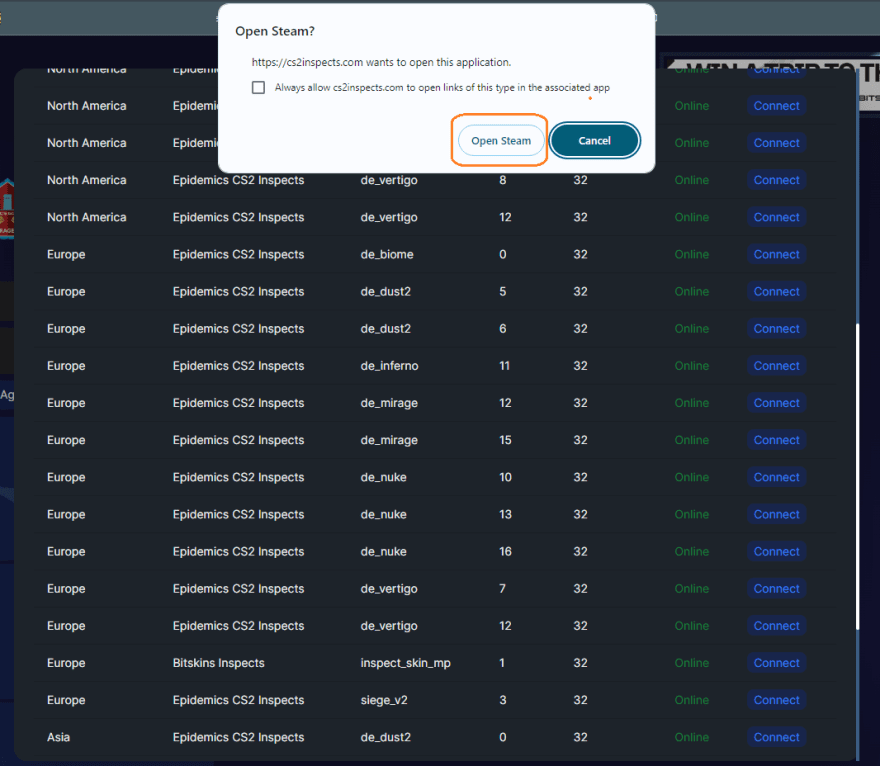
Task: Connect to the de_vertigo Europe server with 7 players
Action: pos(776,588)
